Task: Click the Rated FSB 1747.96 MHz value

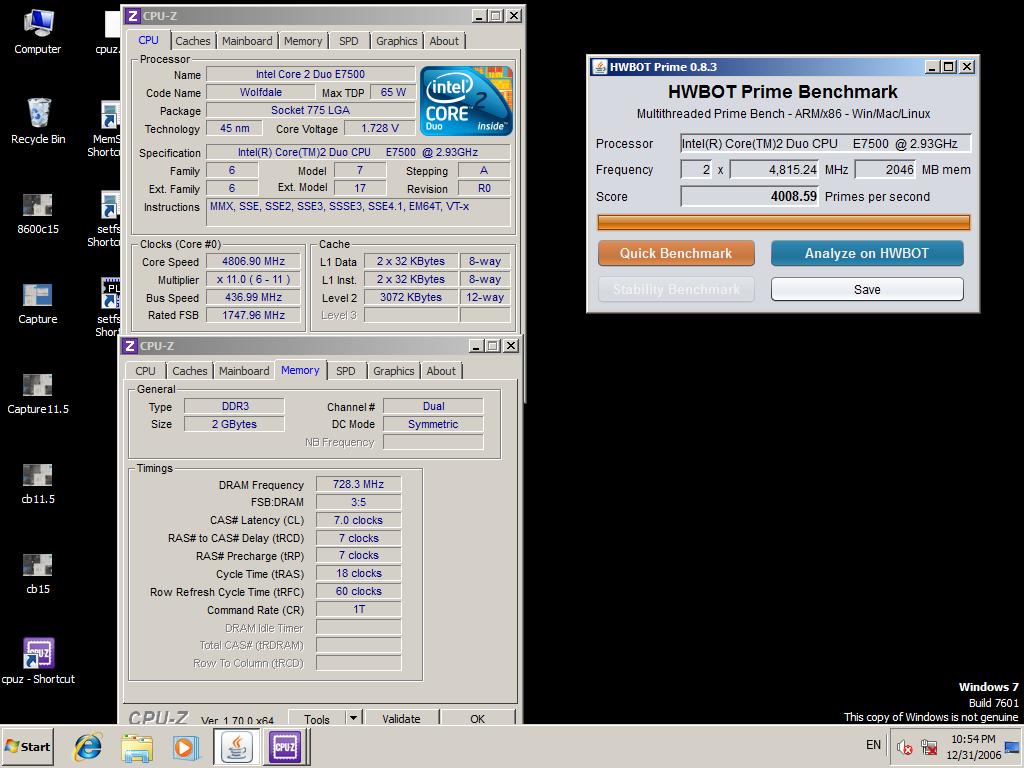Action: coord(253,315)
